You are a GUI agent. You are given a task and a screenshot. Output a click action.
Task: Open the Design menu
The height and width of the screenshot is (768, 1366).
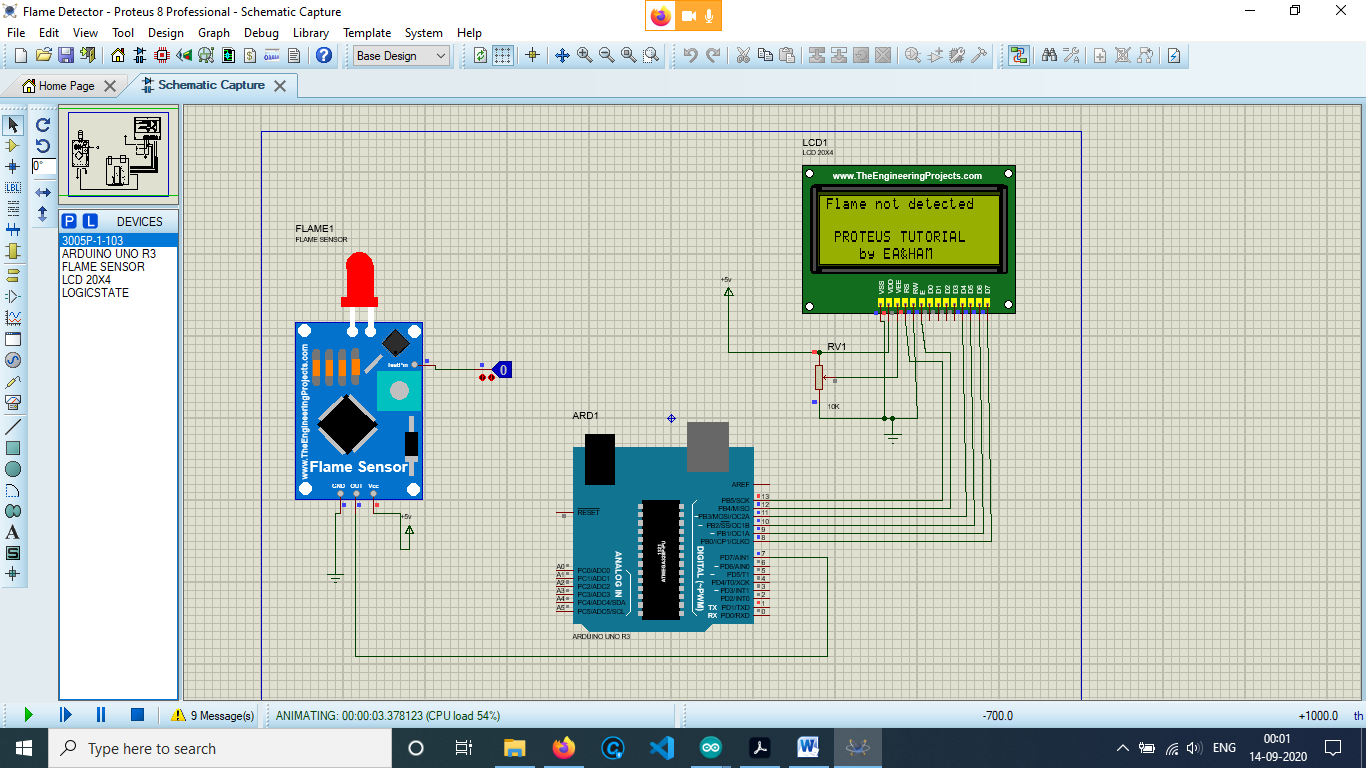click(x=166, y=33)
